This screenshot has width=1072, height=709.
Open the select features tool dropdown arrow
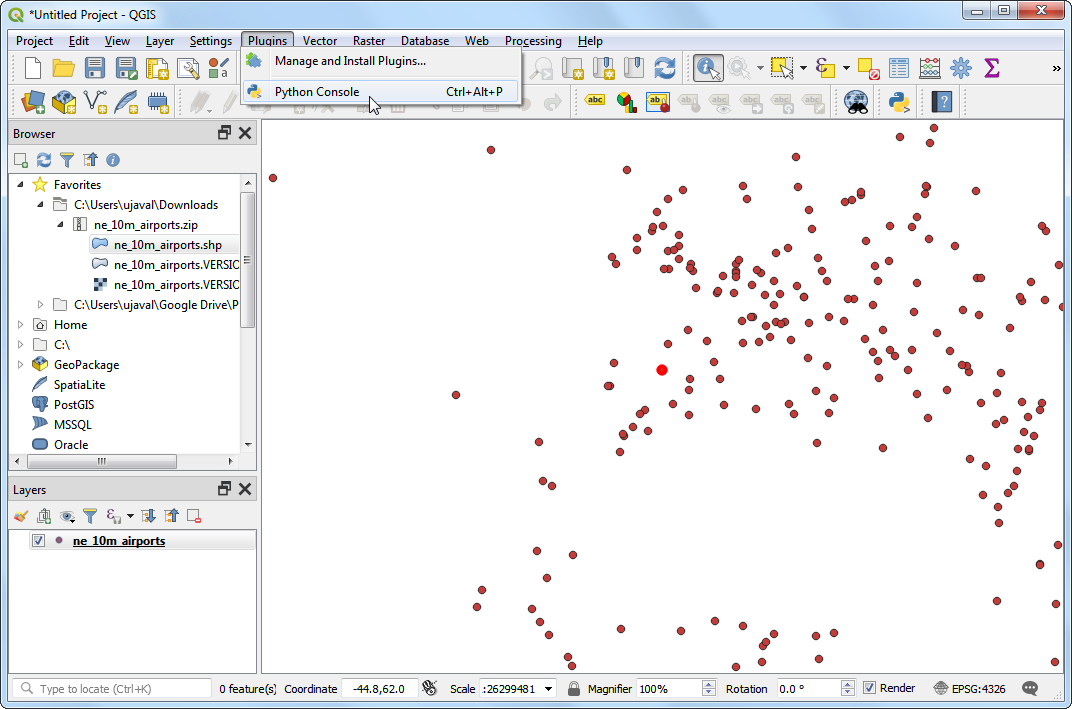click(x=803, y=68)
